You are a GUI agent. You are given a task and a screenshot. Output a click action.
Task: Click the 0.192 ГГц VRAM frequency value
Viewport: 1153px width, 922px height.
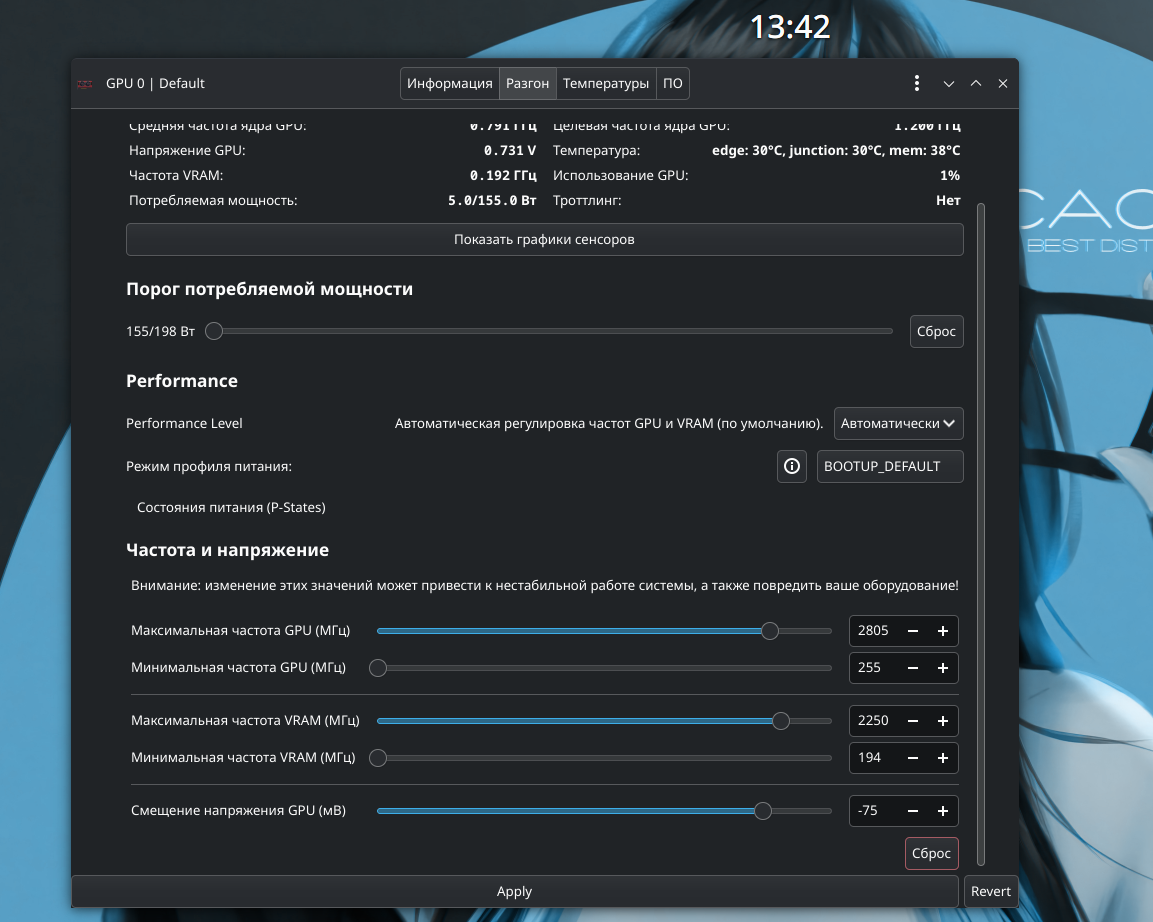(503, 176)
